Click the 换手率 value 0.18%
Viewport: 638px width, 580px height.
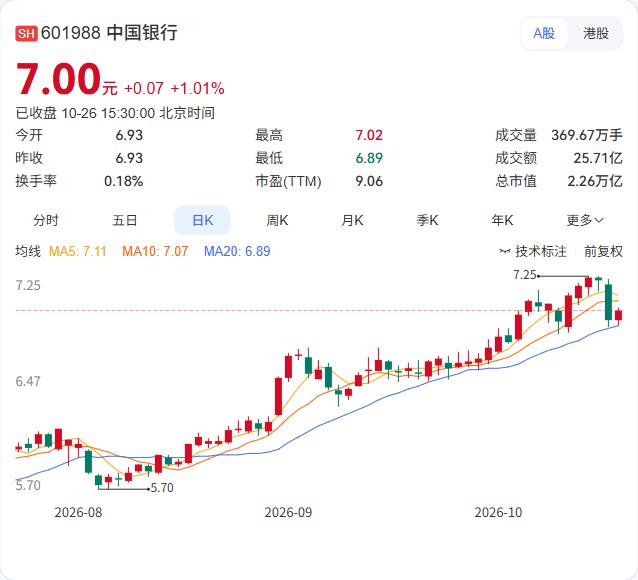point(123,181)
